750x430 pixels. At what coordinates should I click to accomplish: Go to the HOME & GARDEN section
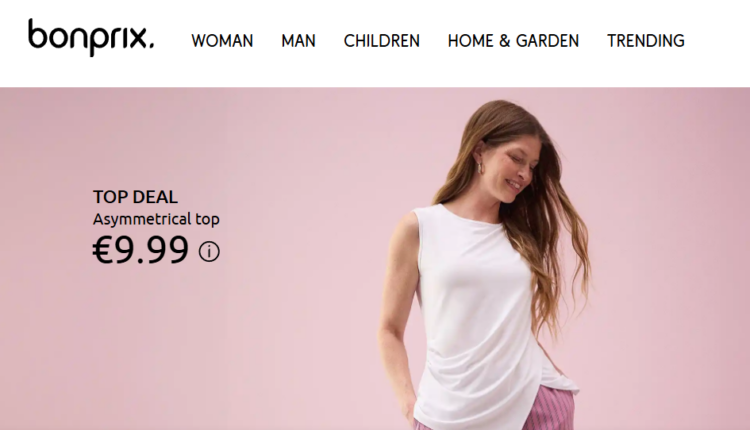(x=513, y=41)
